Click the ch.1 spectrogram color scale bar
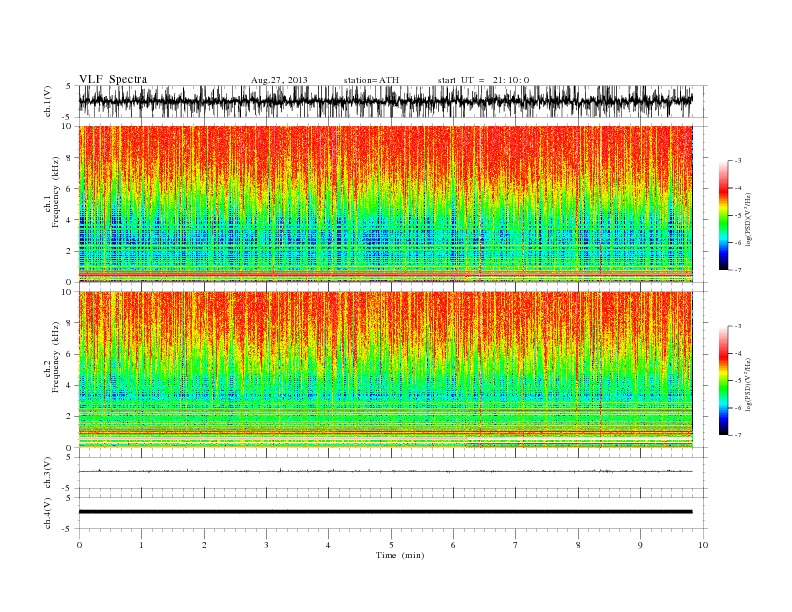The width and height of the screenshot is (792, 612). 723,216
